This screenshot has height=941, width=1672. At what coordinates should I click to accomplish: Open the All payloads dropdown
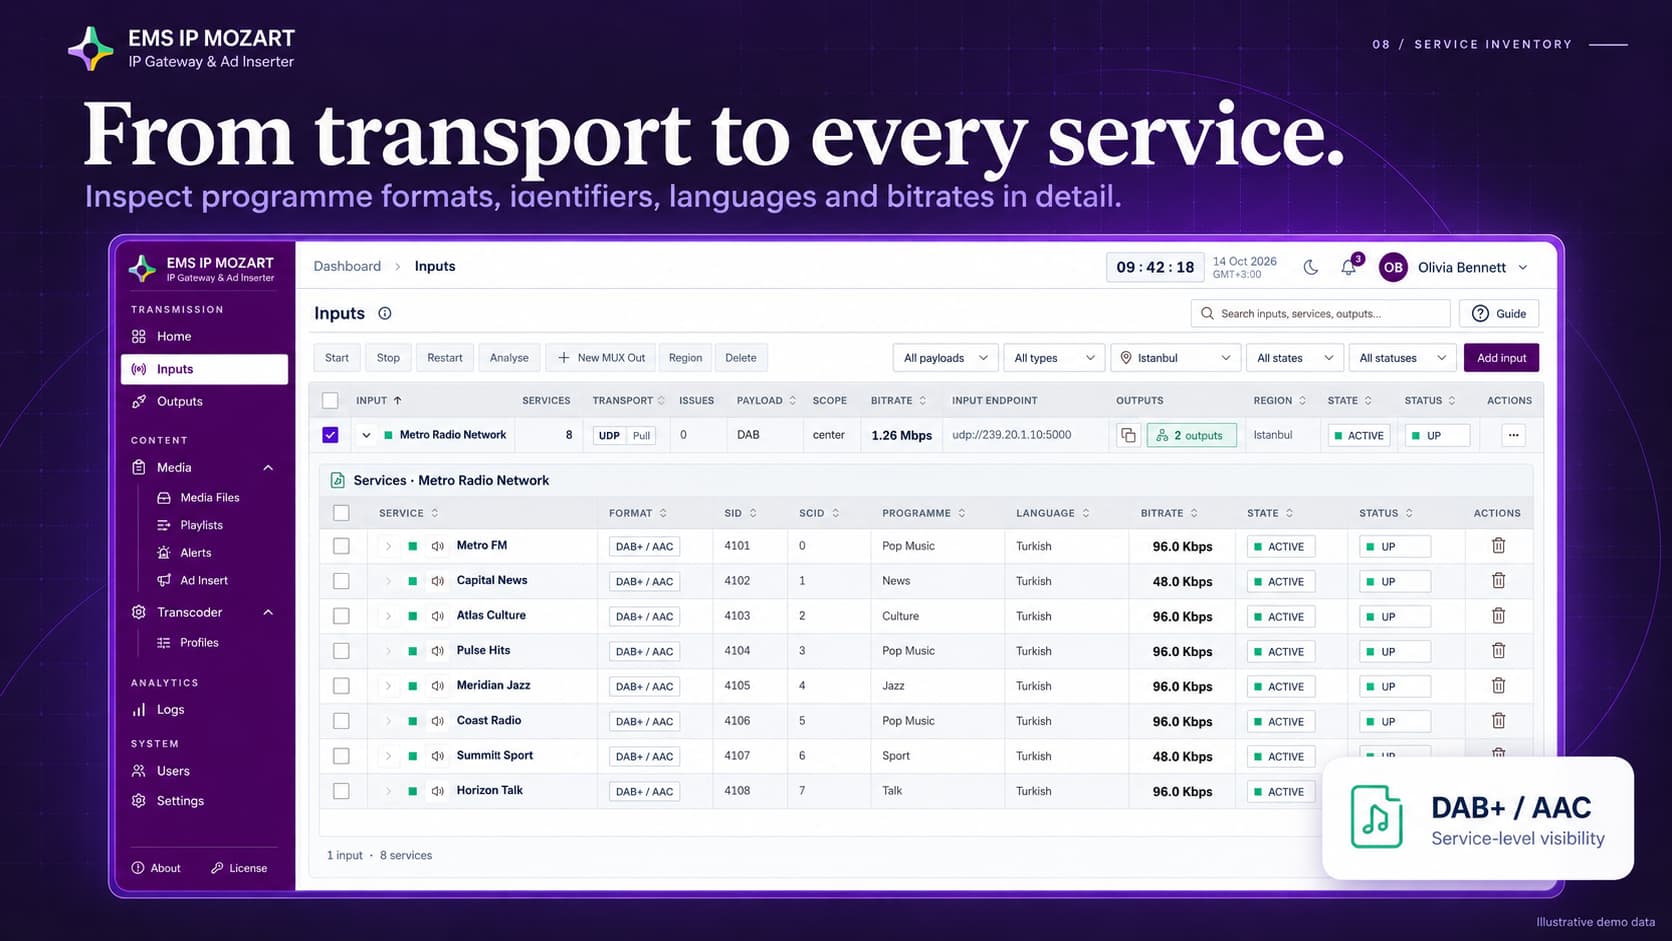945,358
